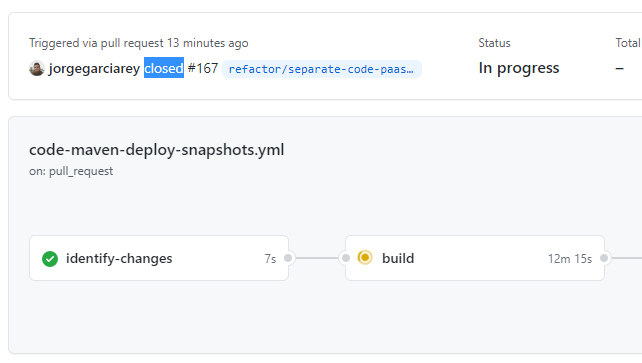
Task: Click the 7s identify-changes duration
Action: (270, 259)
